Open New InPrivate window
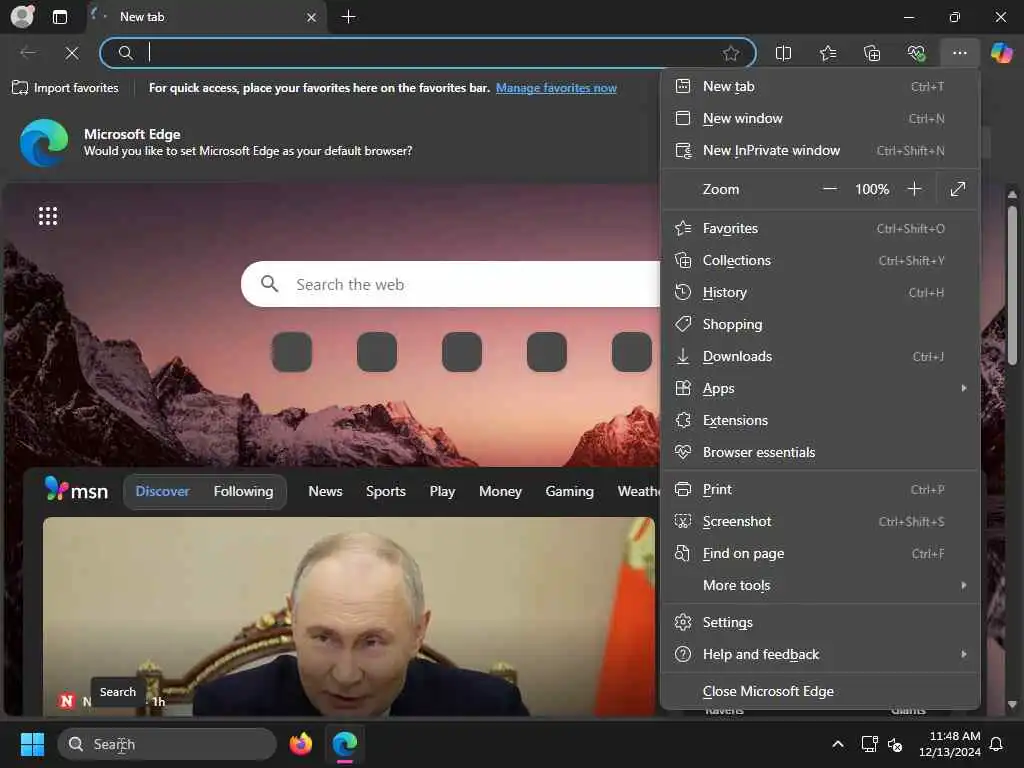Viewport: 1024px width, 768px height. (820, 150)
